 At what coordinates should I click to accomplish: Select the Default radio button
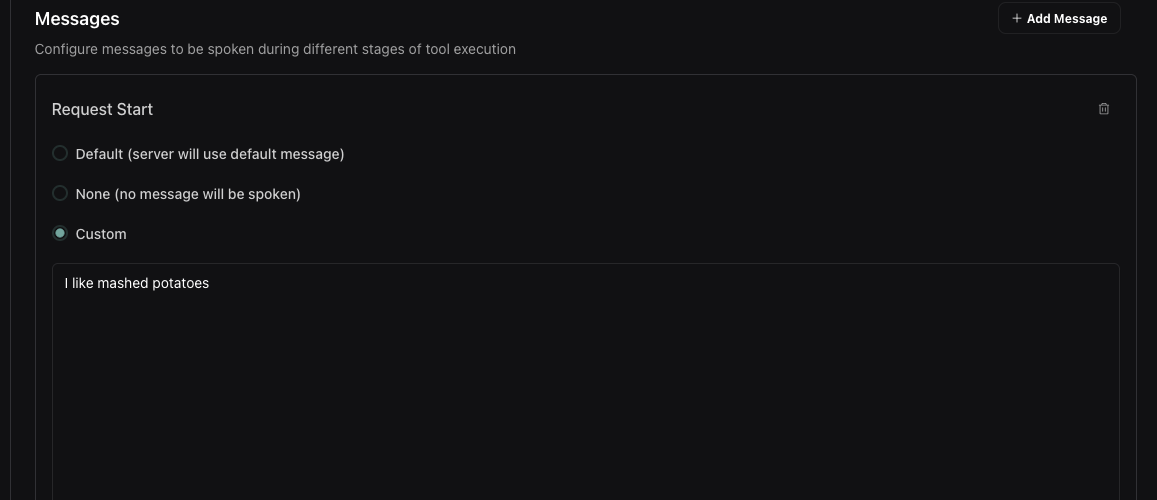tap(60, 154)
